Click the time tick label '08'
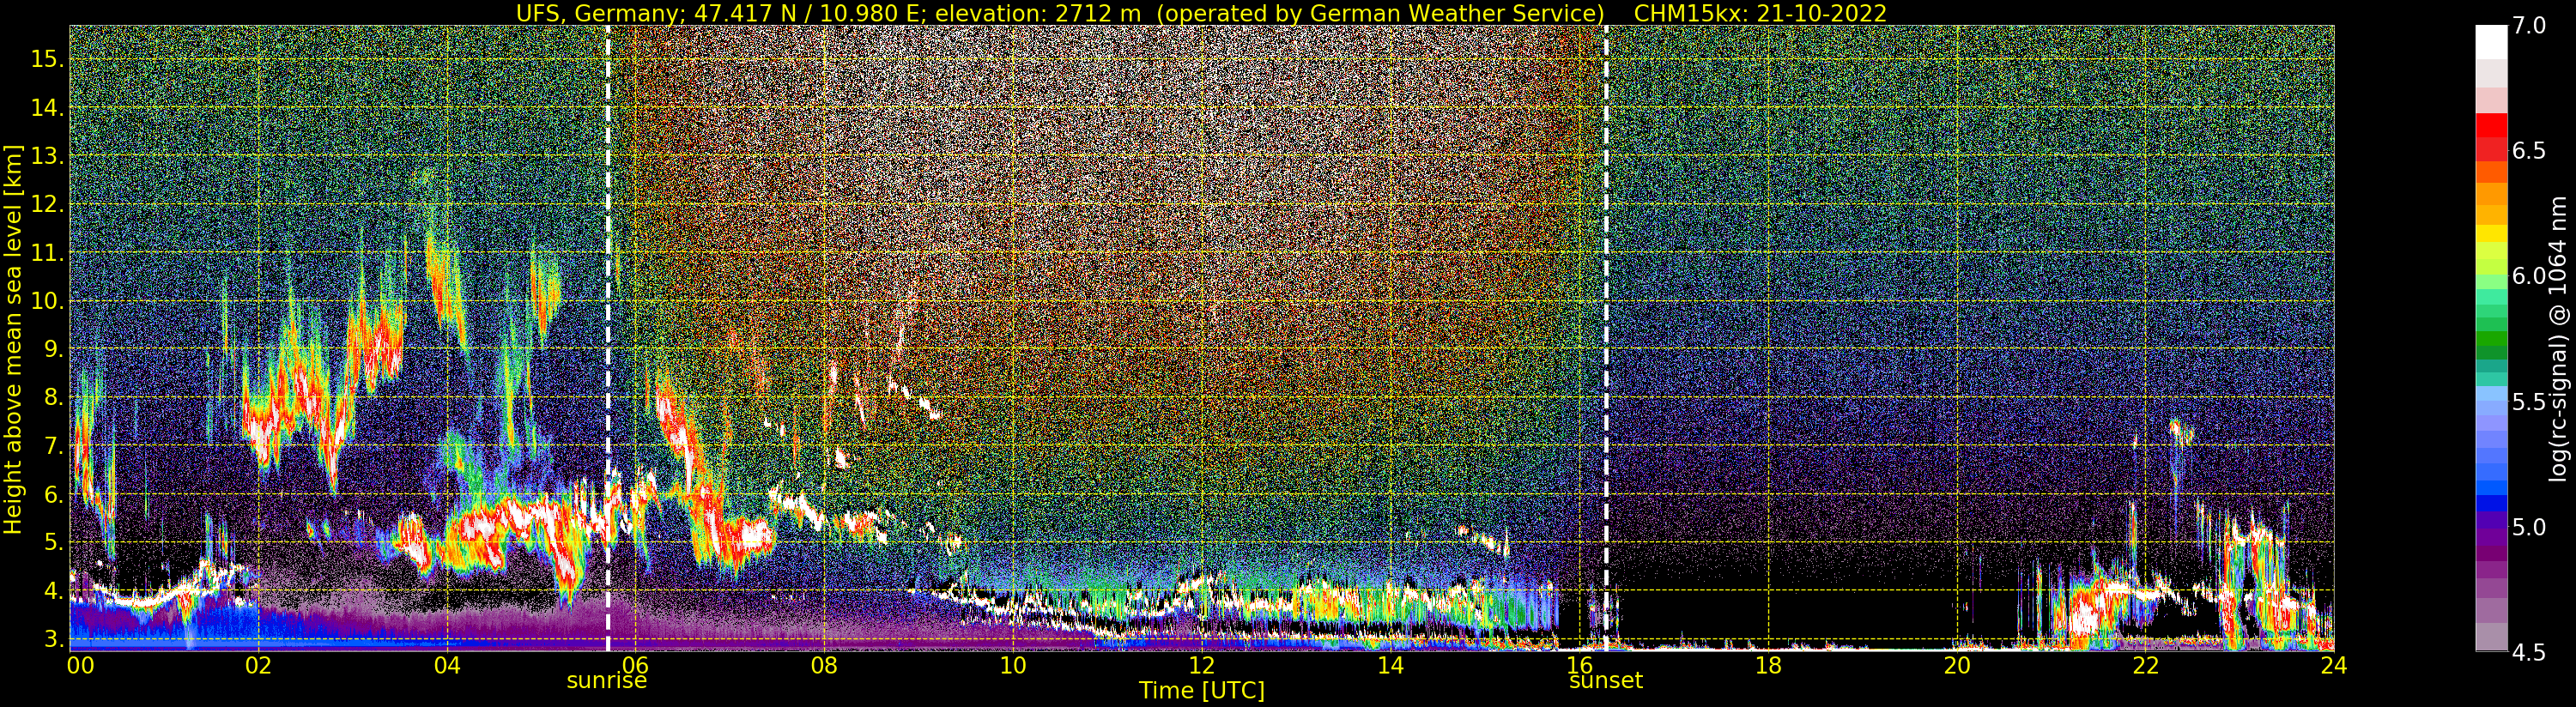This screenshot has width=2576, height=707. (824, 665)
